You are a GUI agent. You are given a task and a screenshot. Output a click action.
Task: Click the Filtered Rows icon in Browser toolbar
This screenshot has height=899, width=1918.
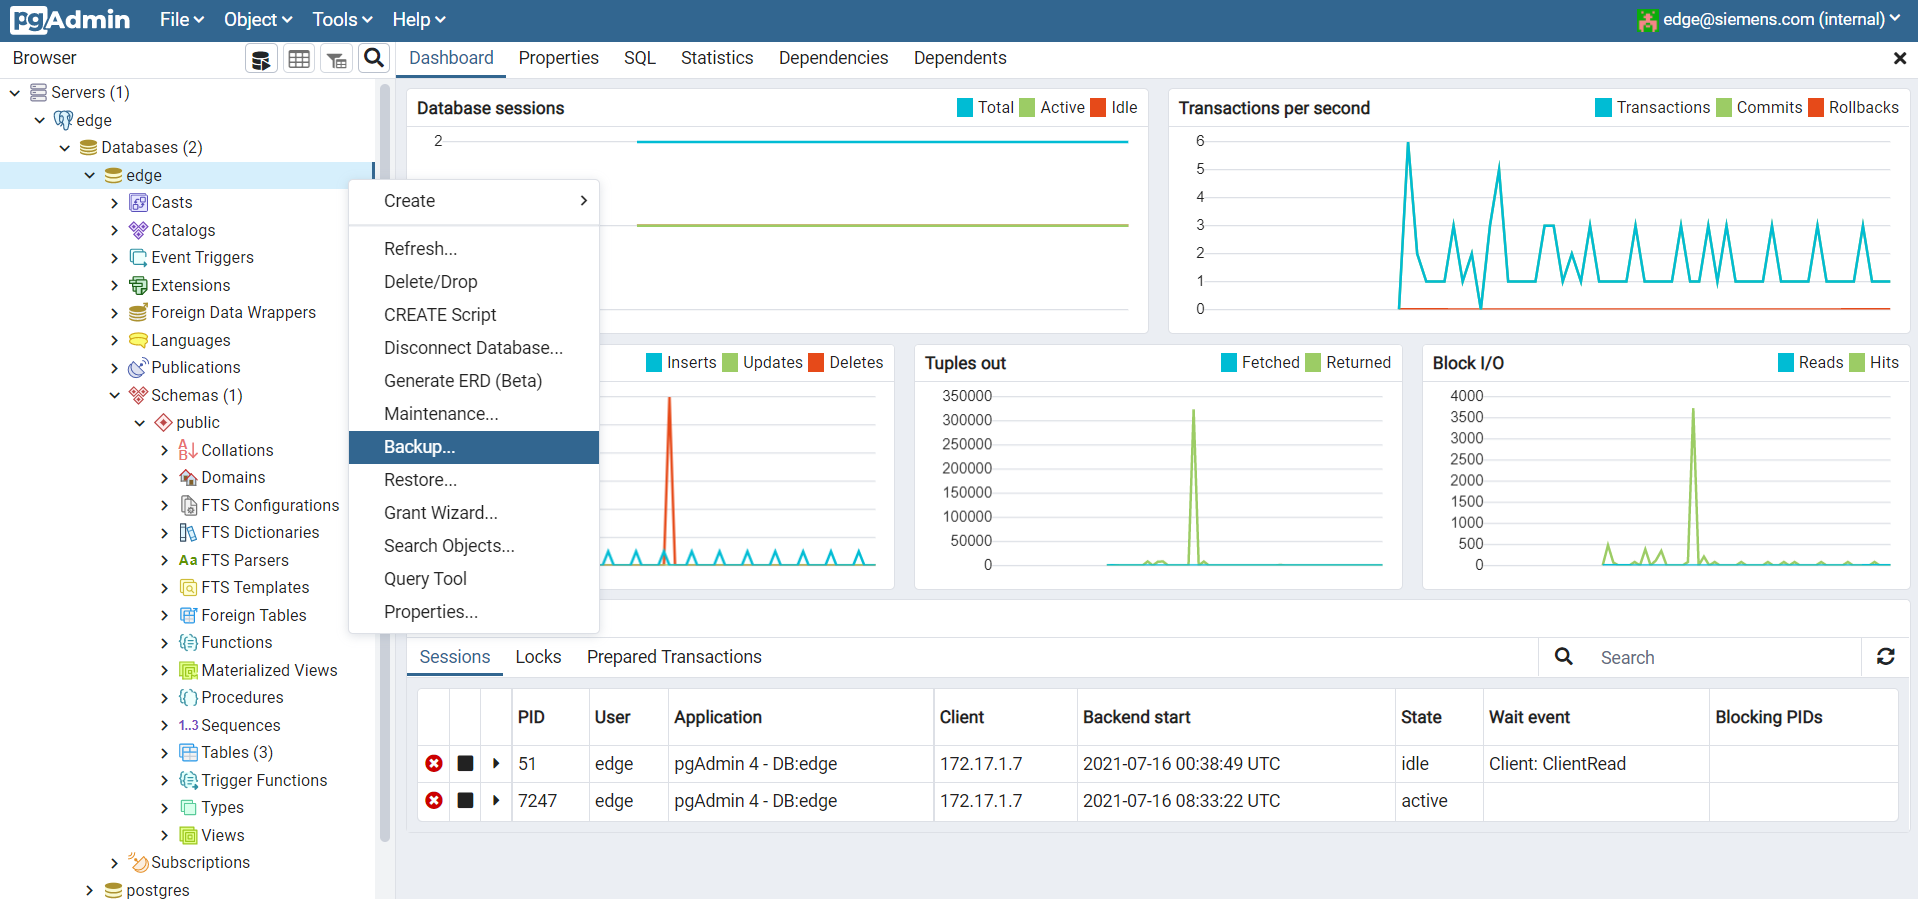pyautogui.click(x=337, y=59)
